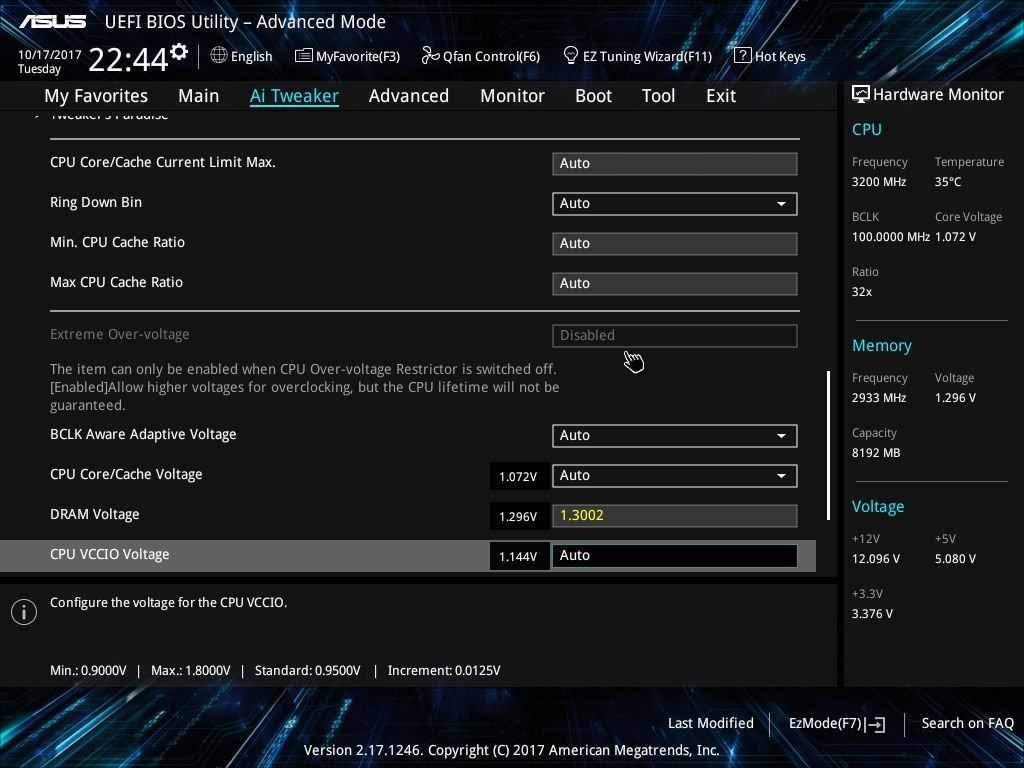Screen dimensions: 1024x768
Task: Click Last Modified button
Action: point(711,723)
